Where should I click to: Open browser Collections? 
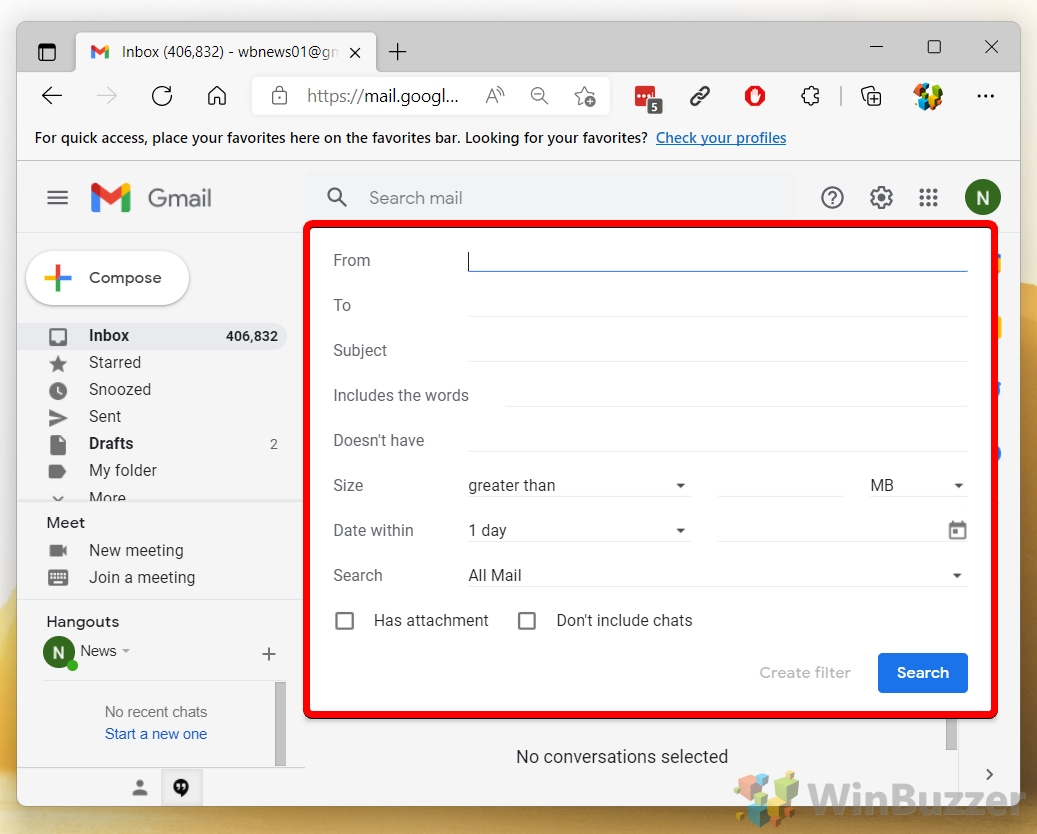pos(871,96)
